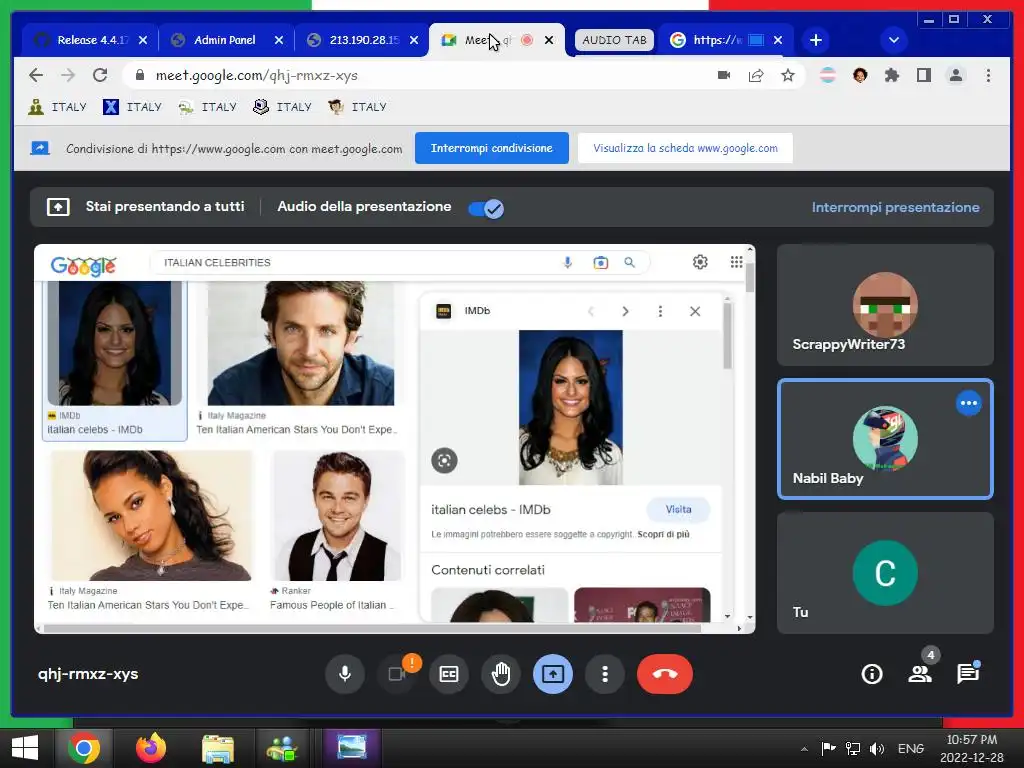This screenshot has height=768, width=1024.
Task: Switch to 213.190.28.15 tab
Action: click(362, 40)
